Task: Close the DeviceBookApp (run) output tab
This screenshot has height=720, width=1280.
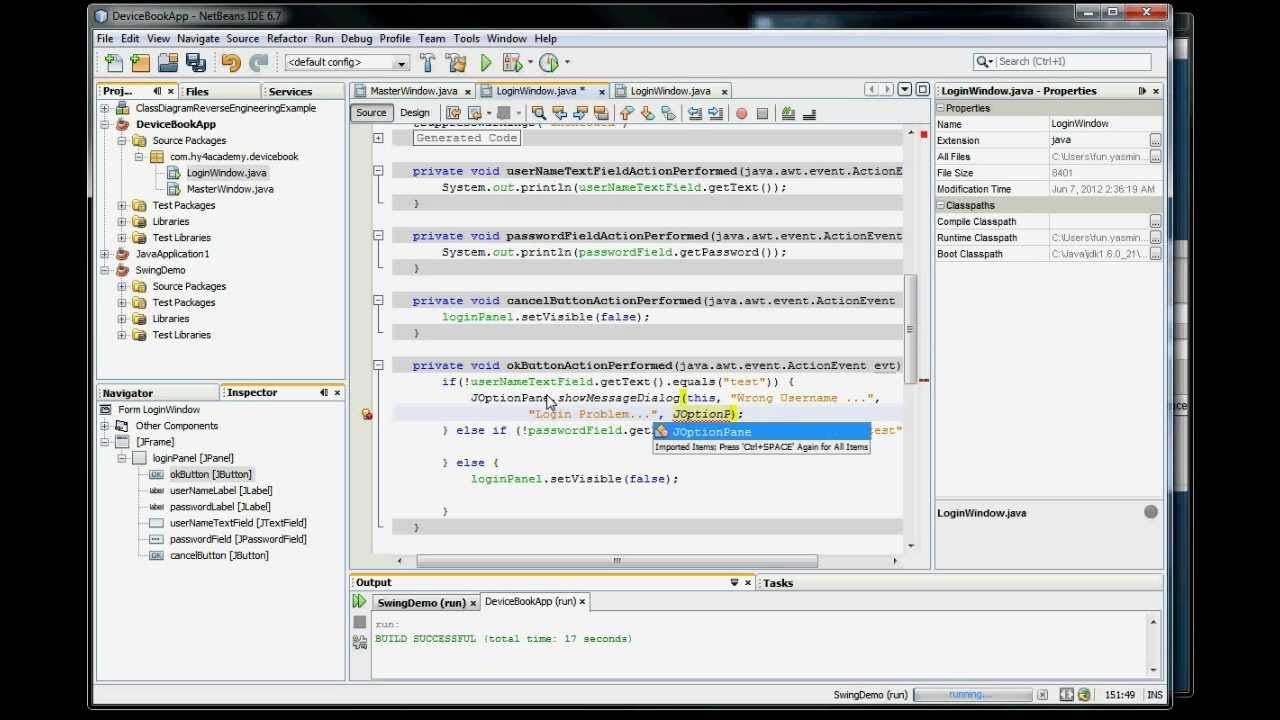Action: click(x=583, y=602)
